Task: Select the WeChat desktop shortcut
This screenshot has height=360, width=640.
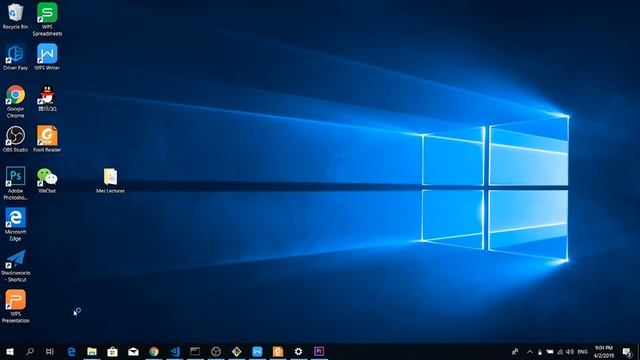Action: (x=47, y=180)
